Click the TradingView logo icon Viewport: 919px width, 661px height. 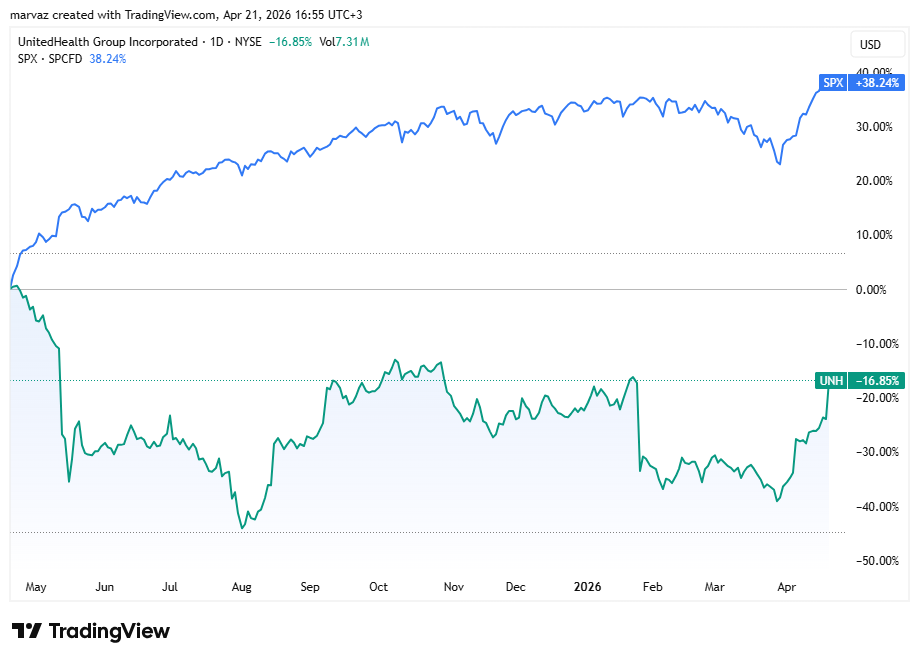[x=27, y=631]
